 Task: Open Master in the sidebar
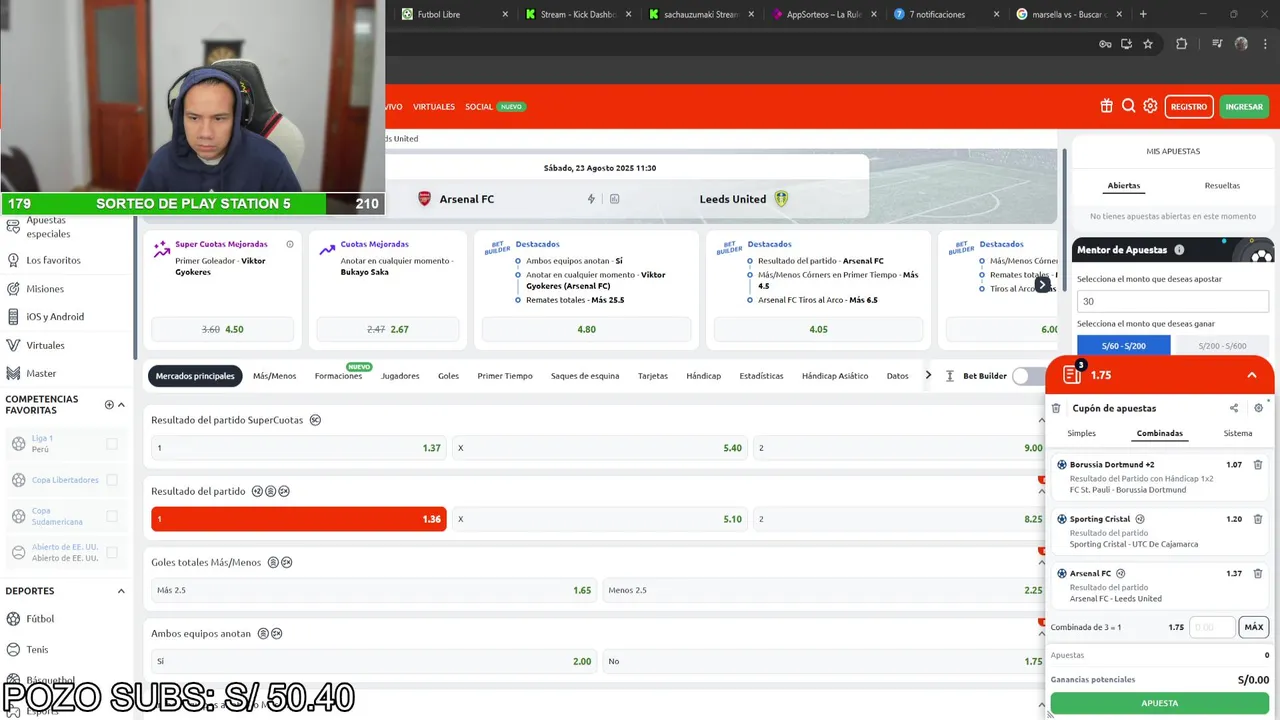tap(41, 373)
